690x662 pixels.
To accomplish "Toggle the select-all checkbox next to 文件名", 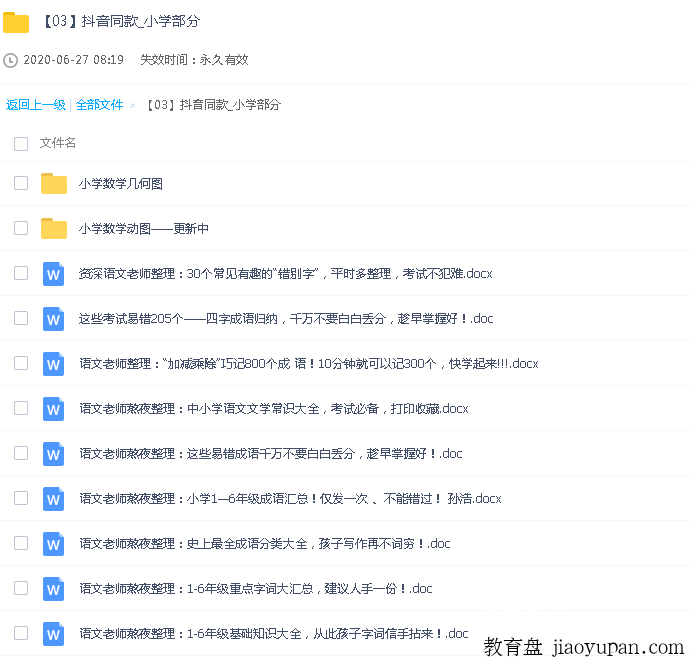I will [x=21, y=143].
